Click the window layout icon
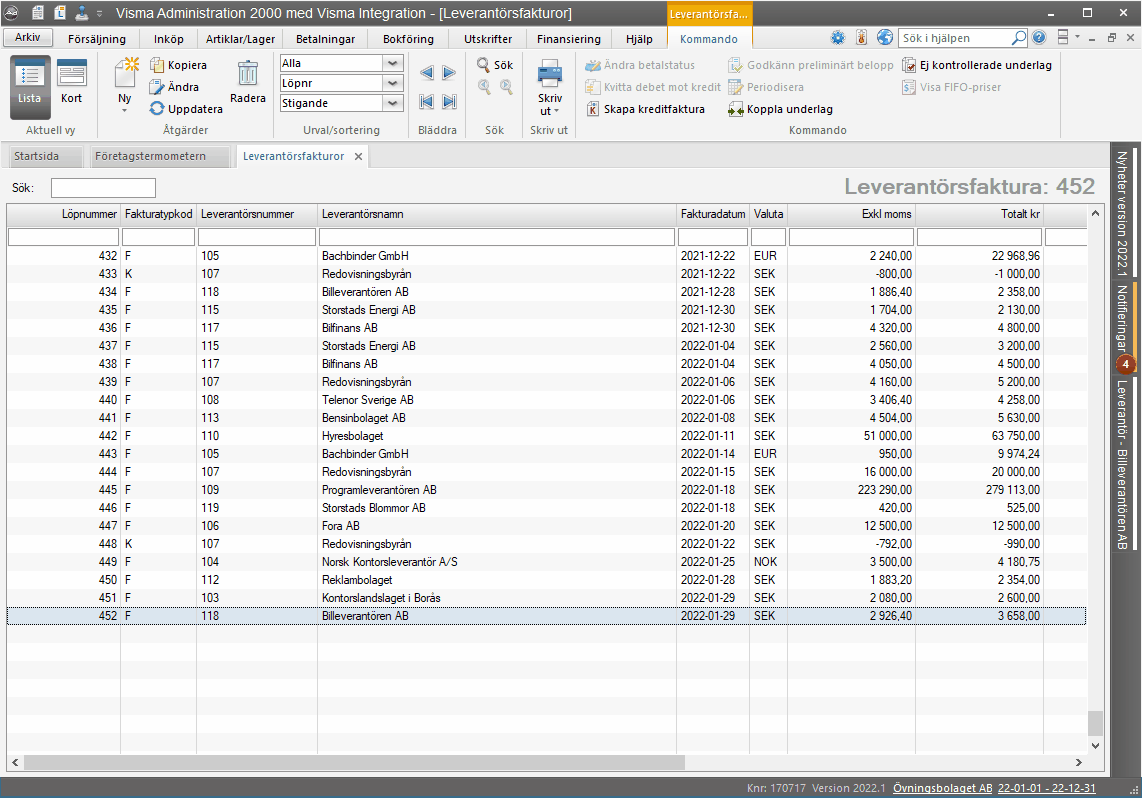This screenshot has width=1142, height=798. (x=1063, y=38)
